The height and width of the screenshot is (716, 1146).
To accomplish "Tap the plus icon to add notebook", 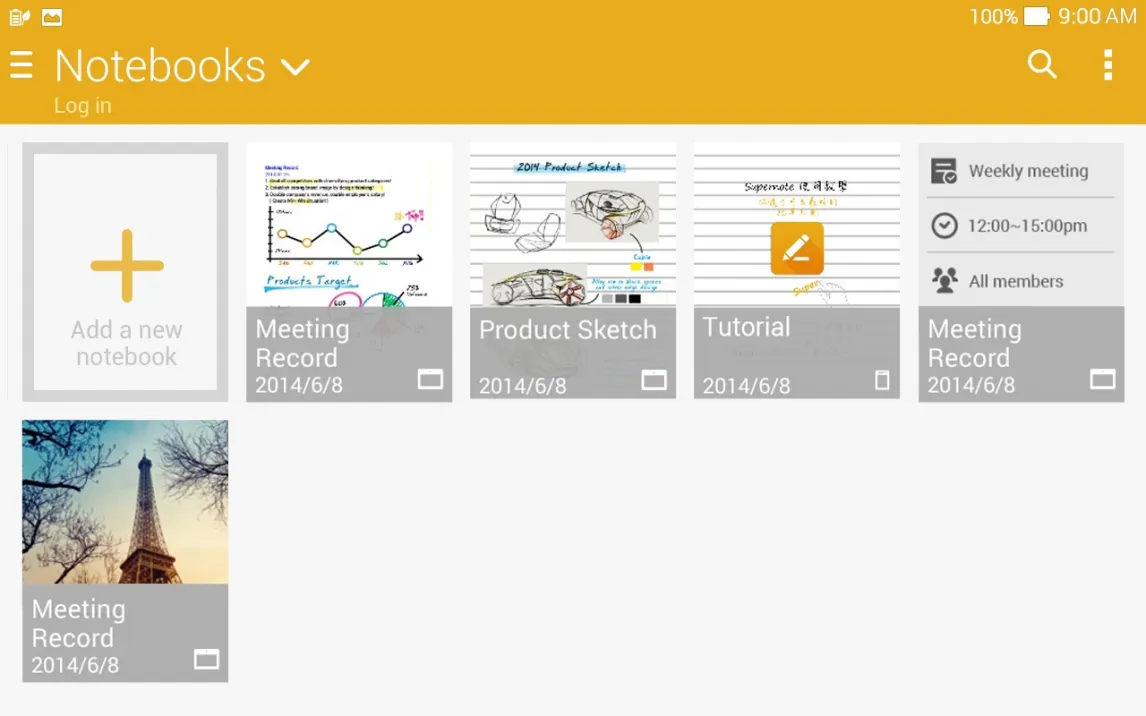I will click(127, 265).
